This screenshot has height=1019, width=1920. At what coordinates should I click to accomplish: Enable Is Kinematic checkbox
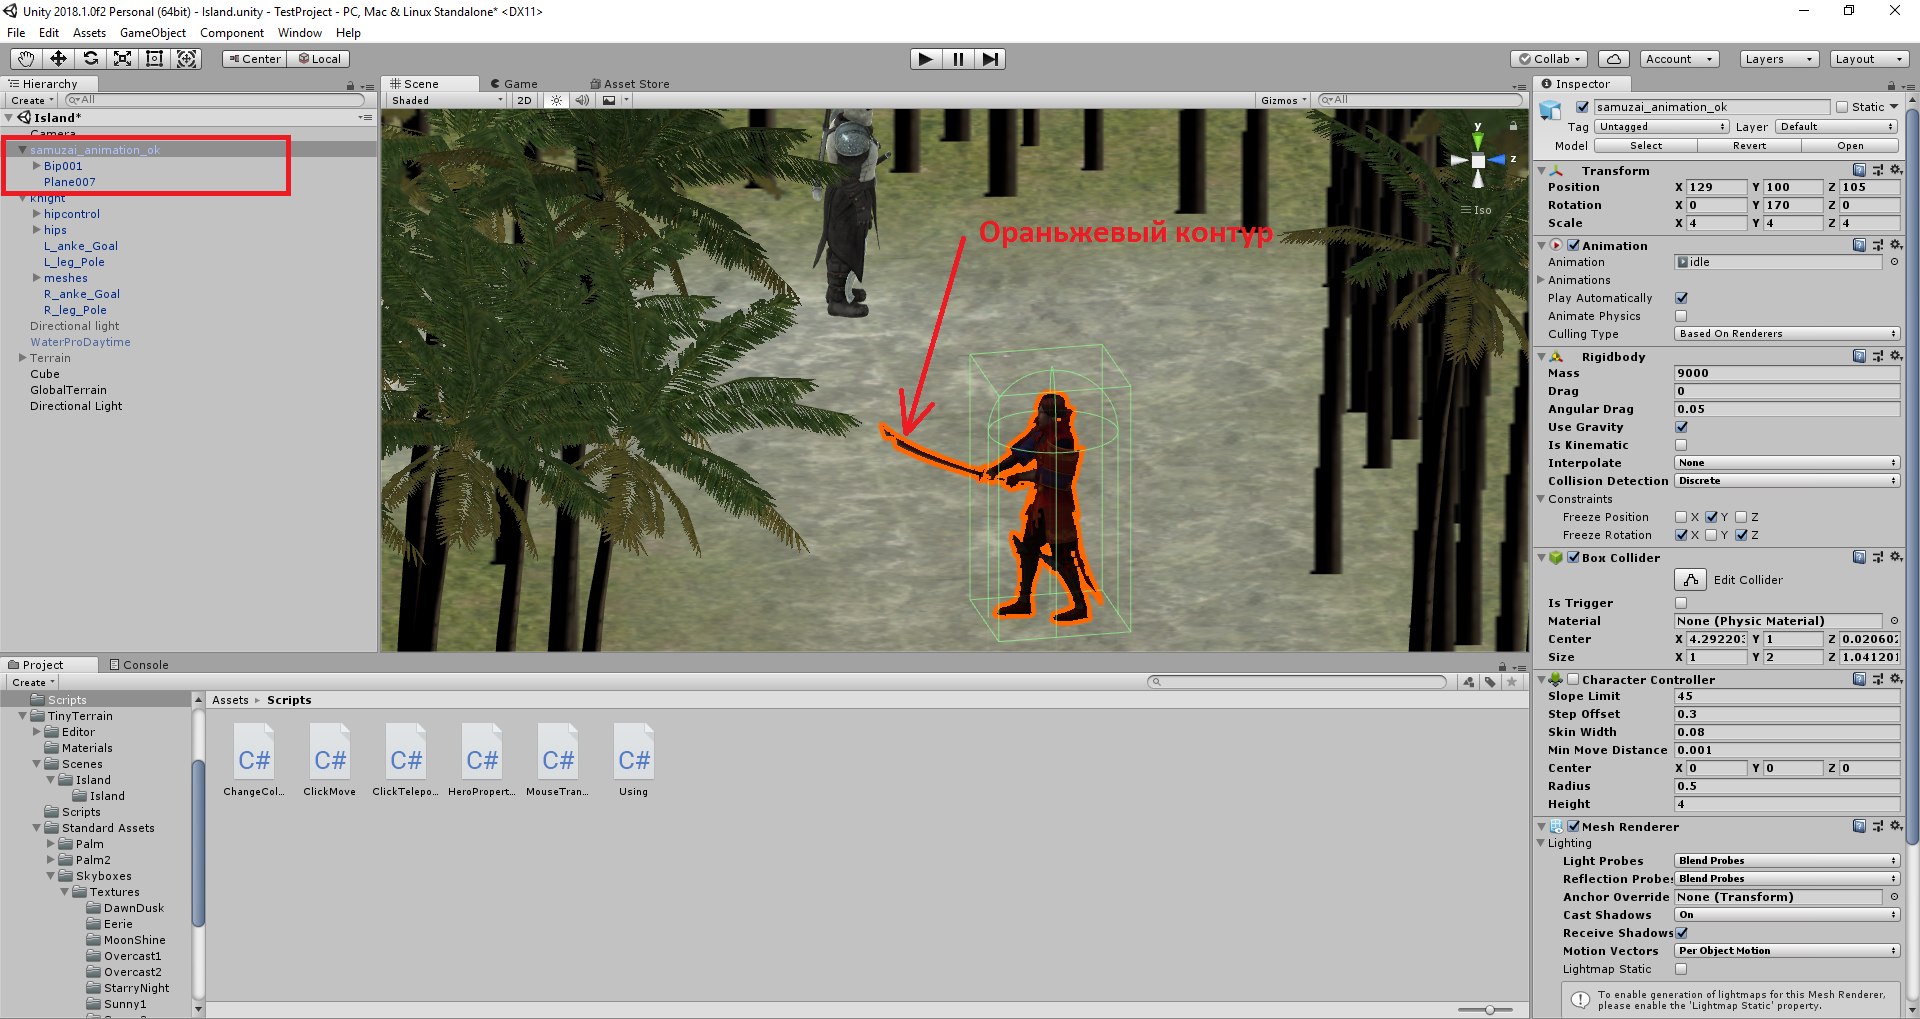point(1681,445)
